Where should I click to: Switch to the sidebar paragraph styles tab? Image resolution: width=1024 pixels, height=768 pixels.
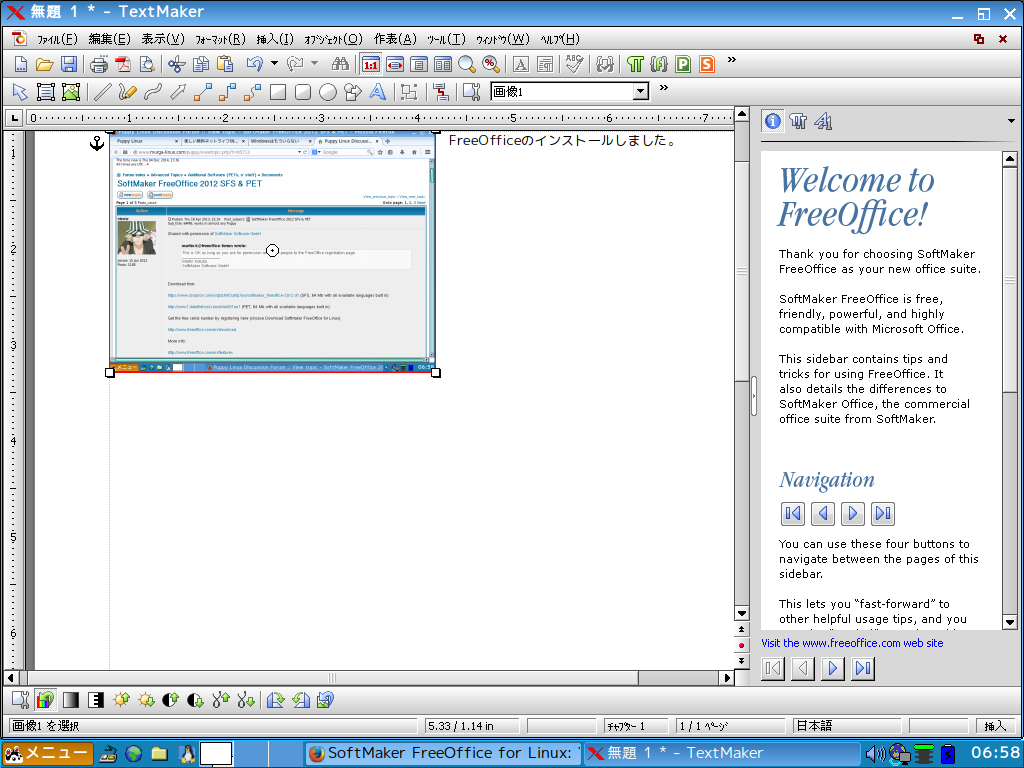[x=798, y=121]
